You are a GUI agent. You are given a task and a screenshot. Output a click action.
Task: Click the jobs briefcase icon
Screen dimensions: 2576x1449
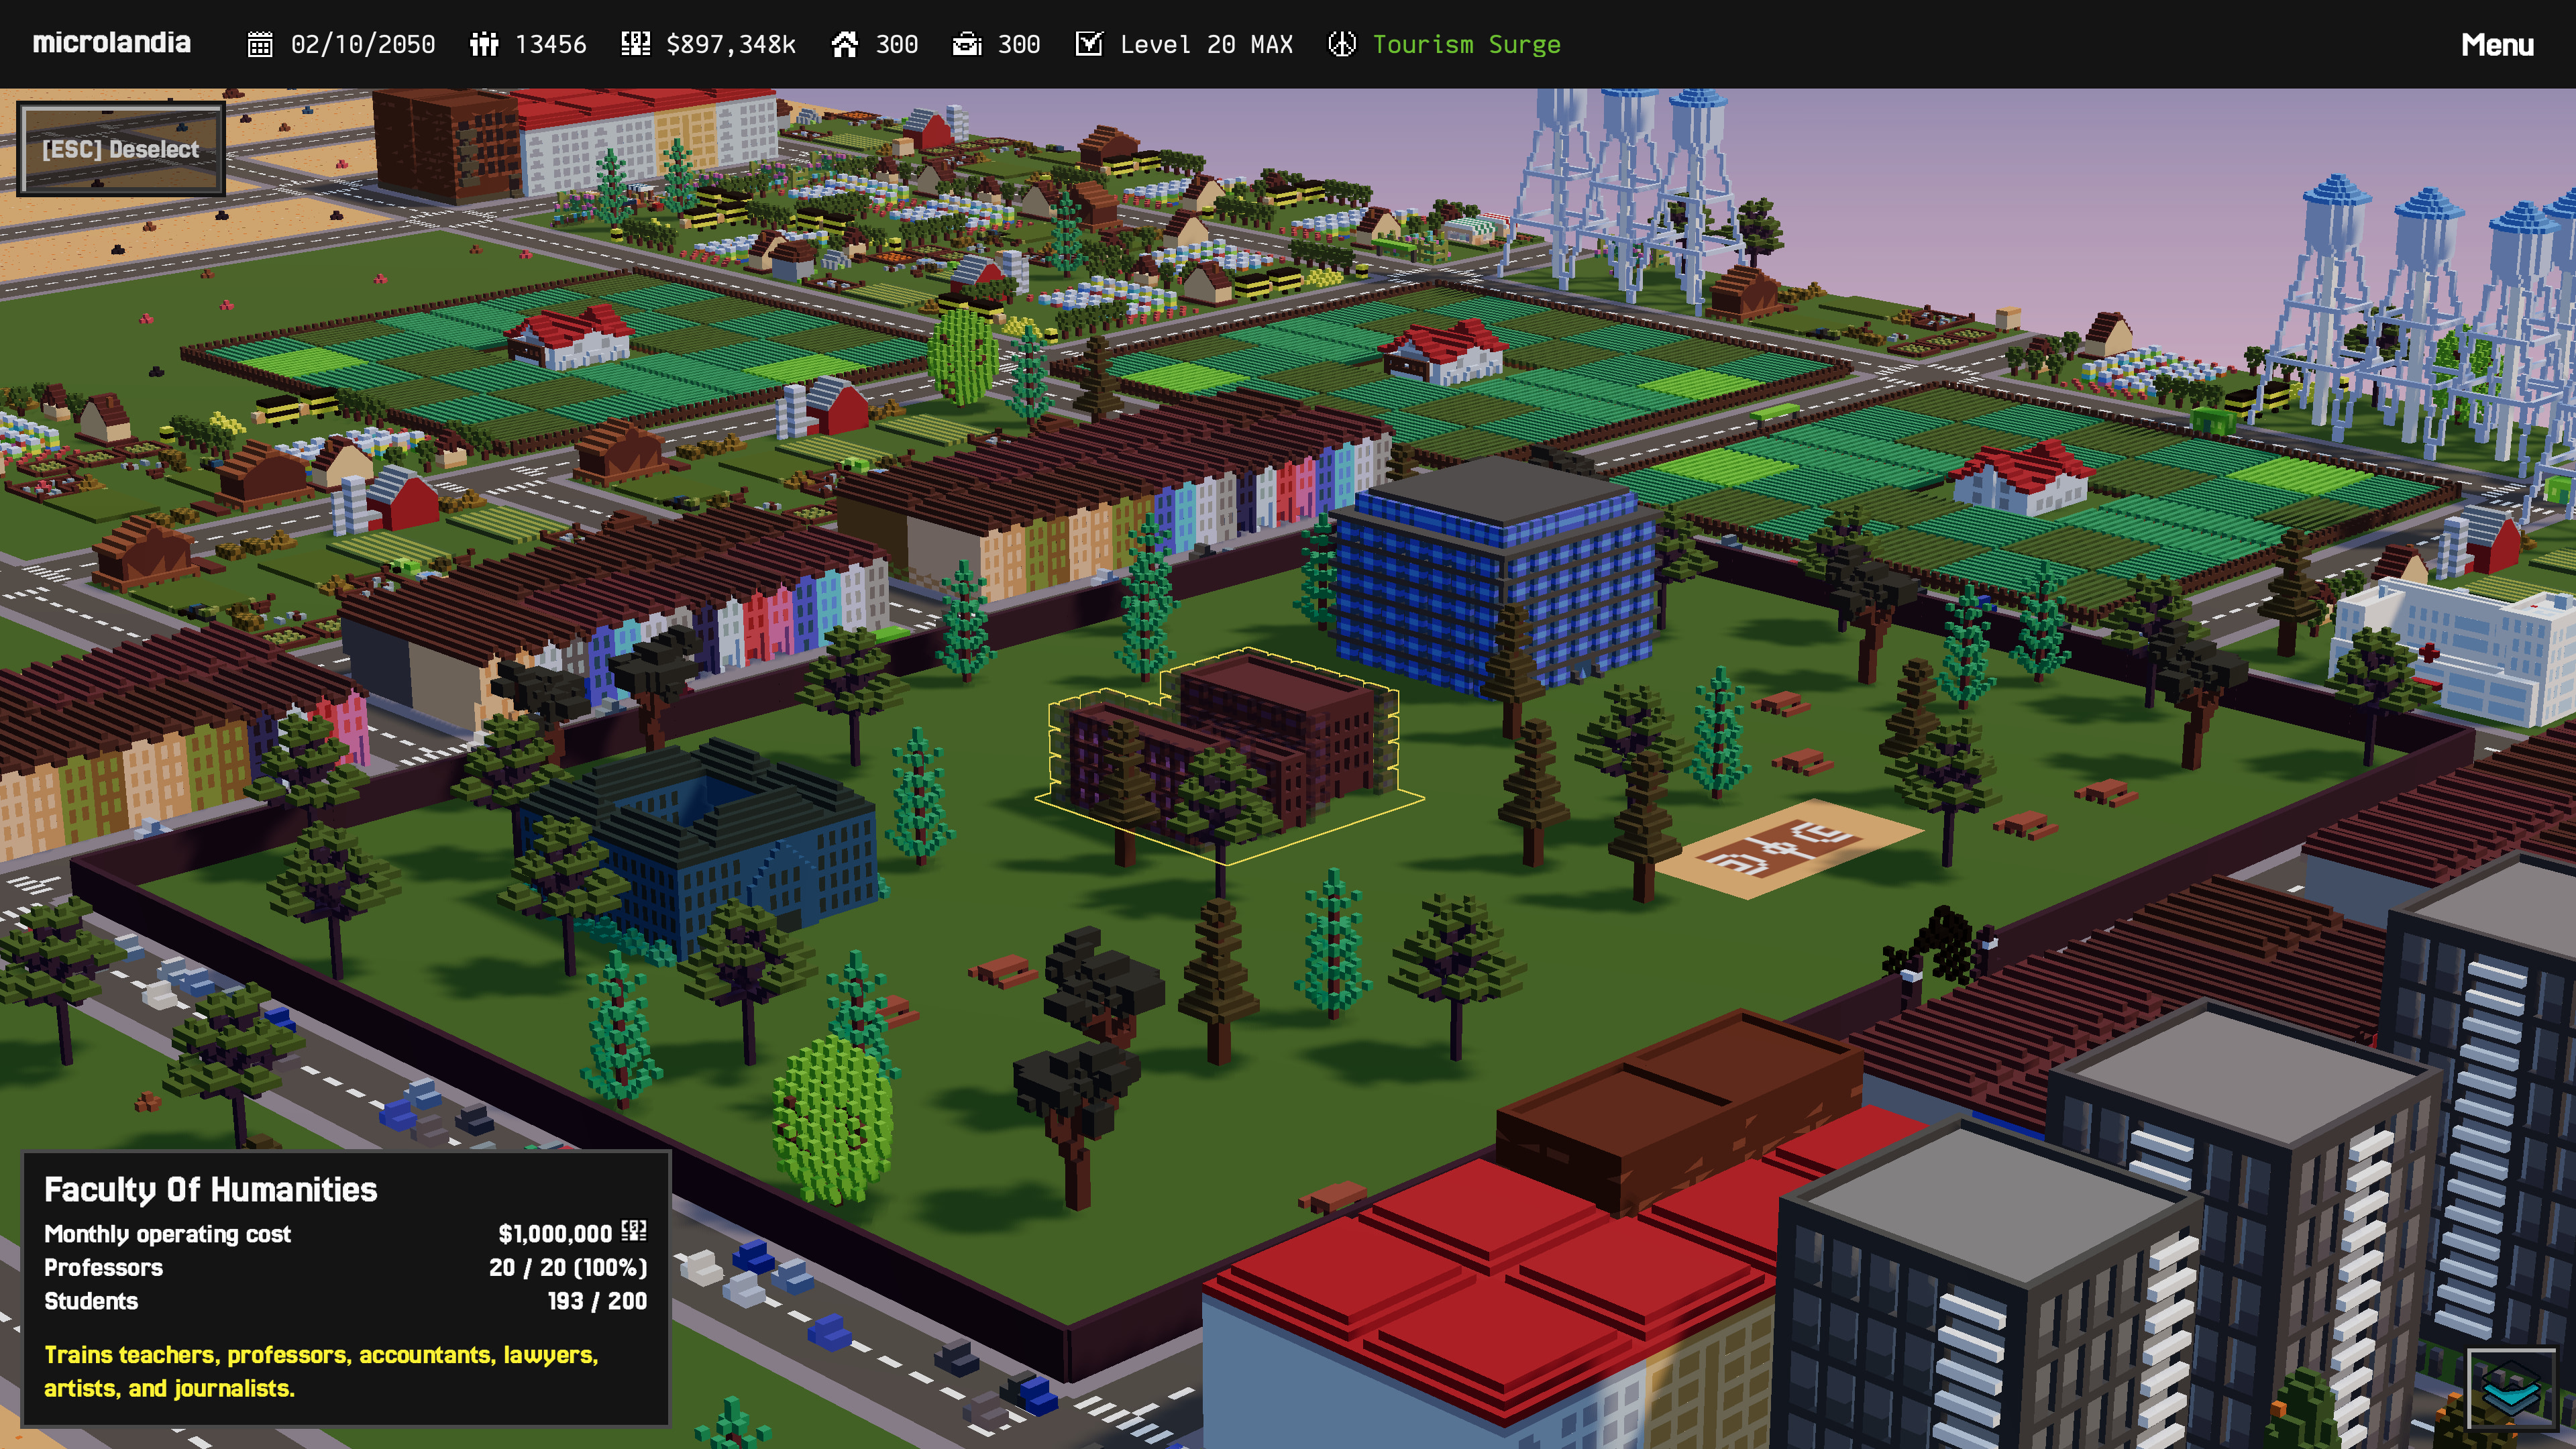tap(966, 45)
